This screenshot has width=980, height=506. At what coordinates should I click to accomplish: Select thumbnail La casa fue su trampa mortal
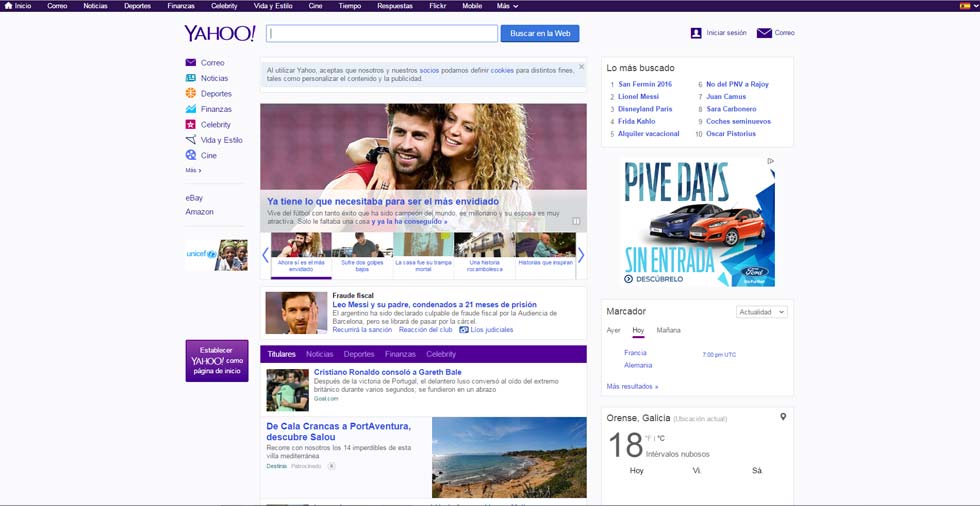(423, 253)
